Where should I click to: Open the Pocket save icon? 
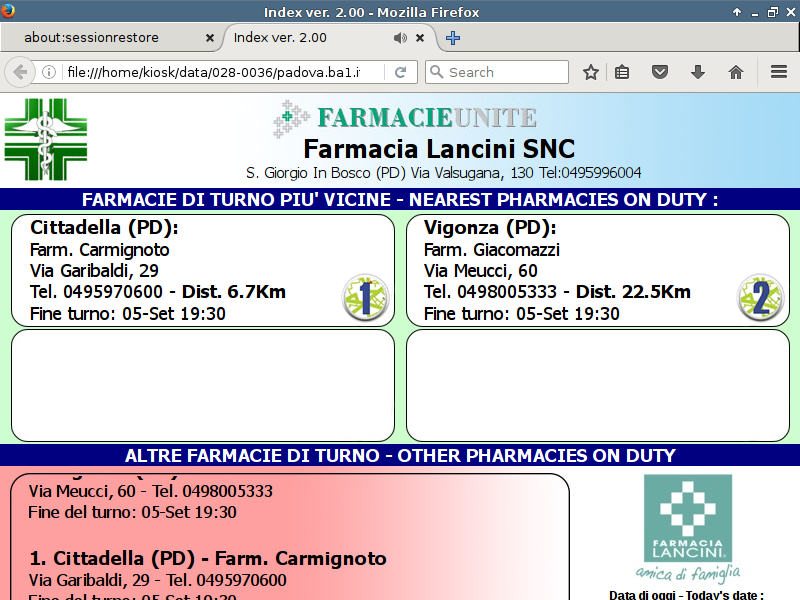point(660,72)
